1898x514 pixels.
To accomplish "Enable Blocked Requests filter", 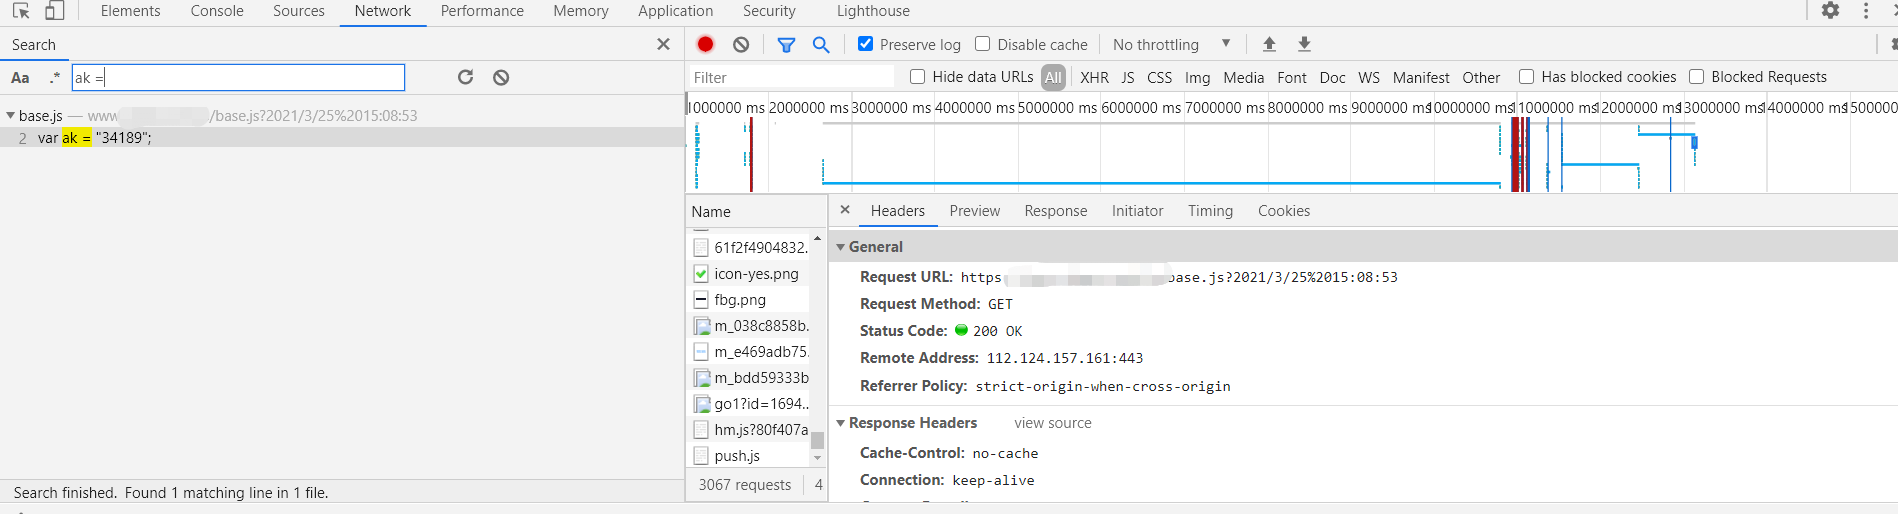I will (1696, 77).
